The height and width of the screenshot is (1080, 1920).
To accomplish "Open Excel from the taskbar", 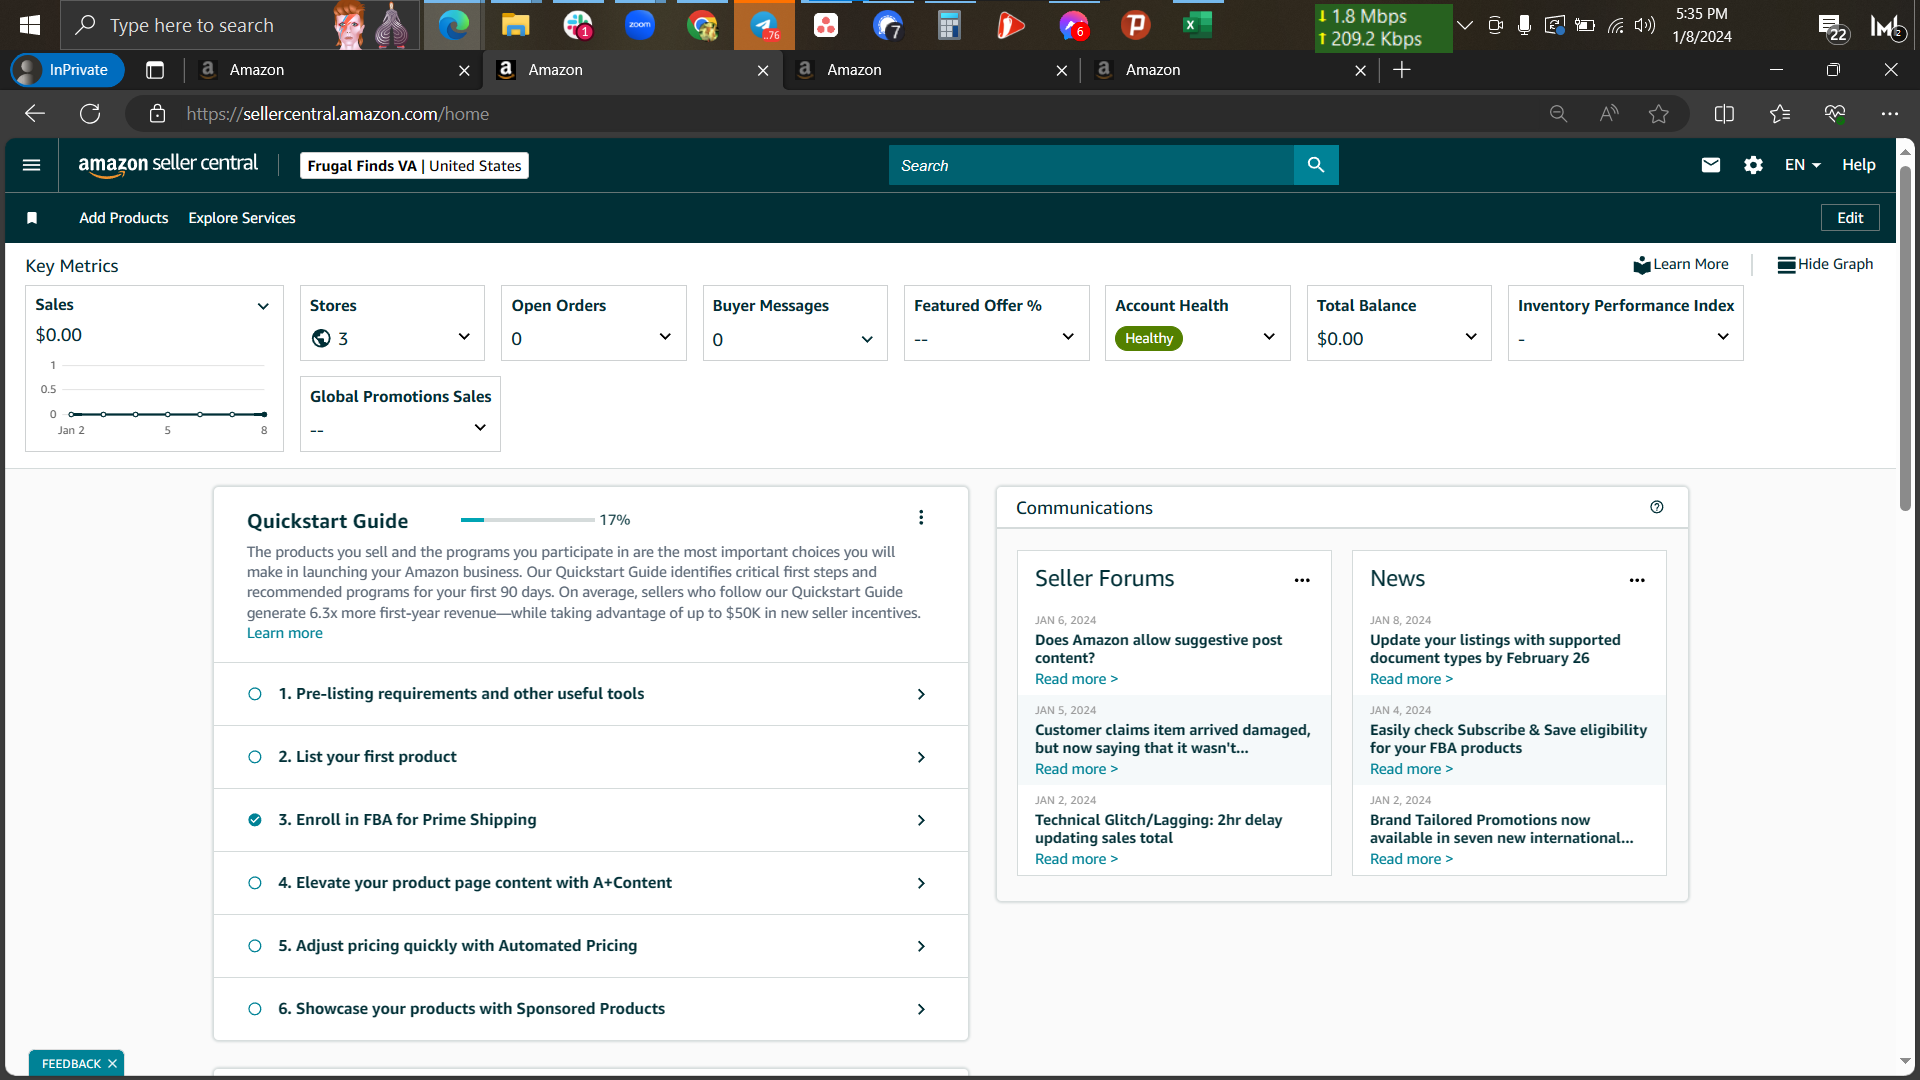I will [x=1197, y=25].
